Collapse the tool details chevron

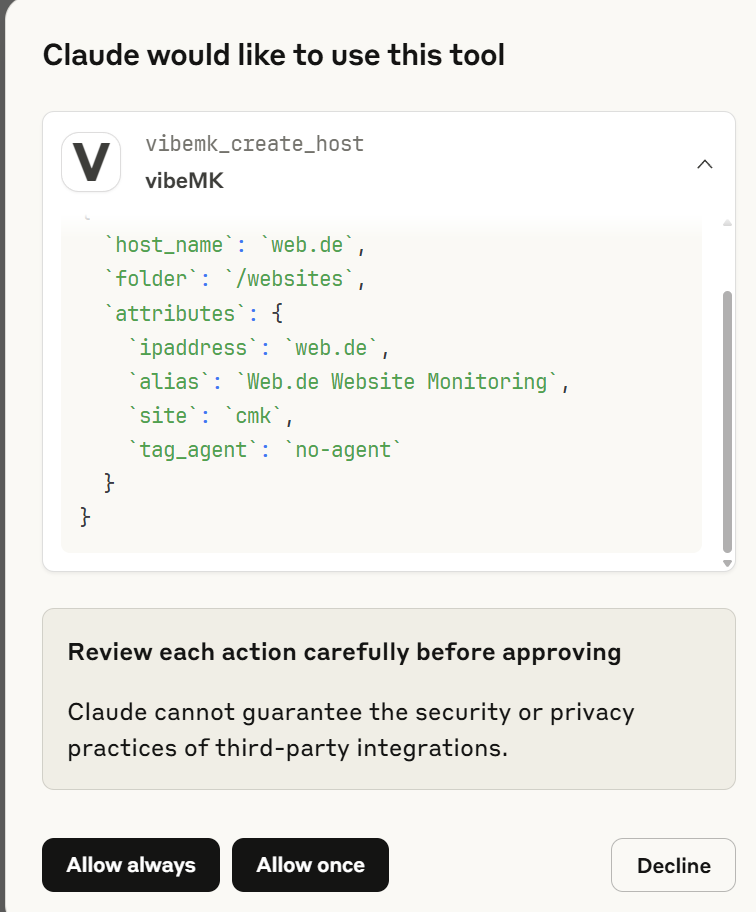click(704, 164)
